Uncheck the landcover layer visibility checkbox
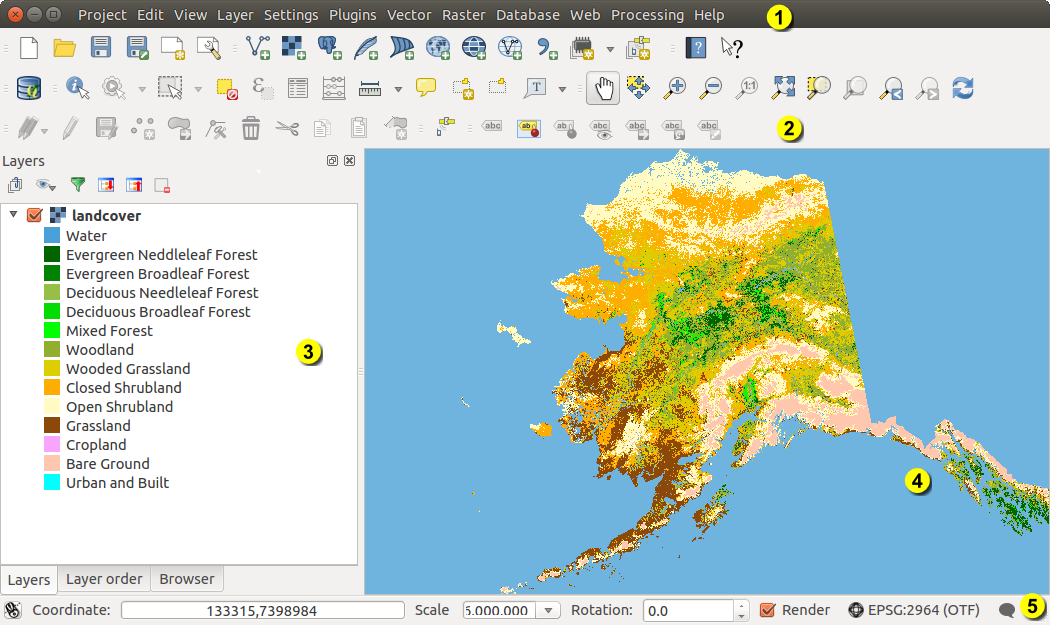The image size is (1050, 625). (x=34, y=215)
